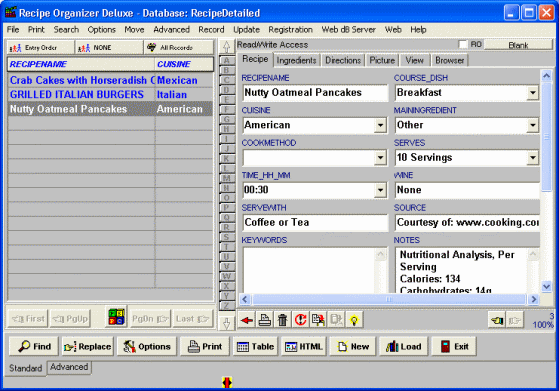559x391 pixels.
Task: Expand the CUISINE American dropdown
Action: point(380,125)
